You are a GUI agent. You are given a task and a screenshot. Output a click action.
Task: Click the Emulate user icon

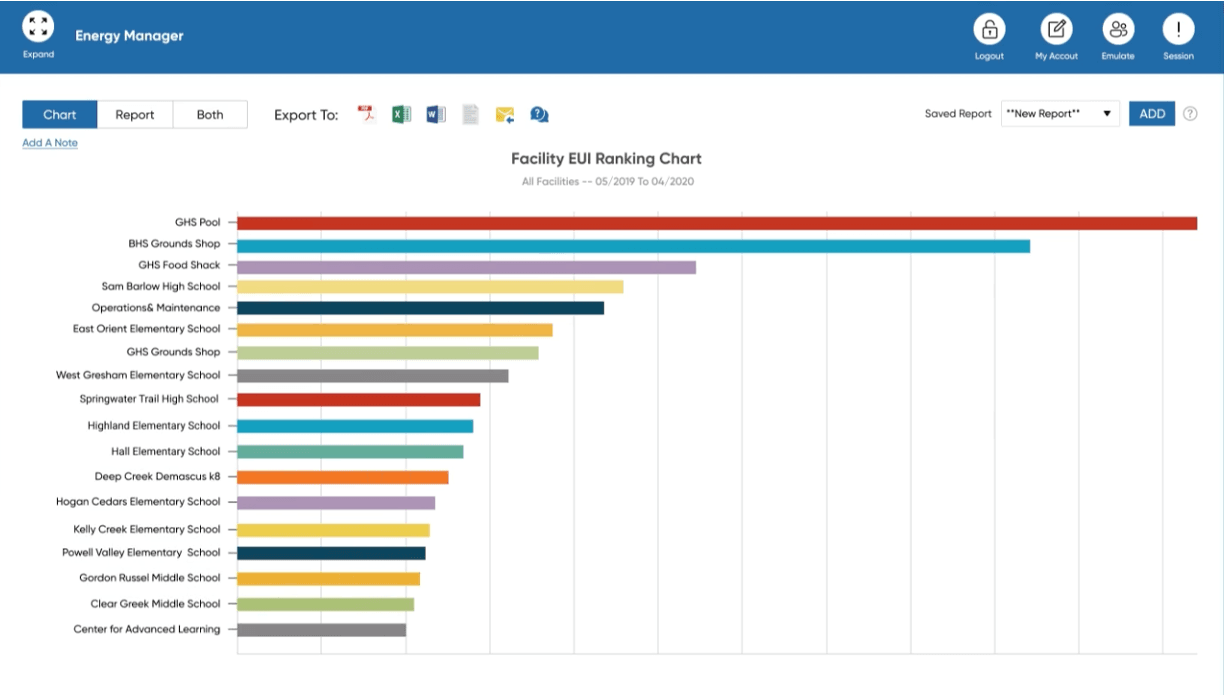click(x=1118, y=29)
